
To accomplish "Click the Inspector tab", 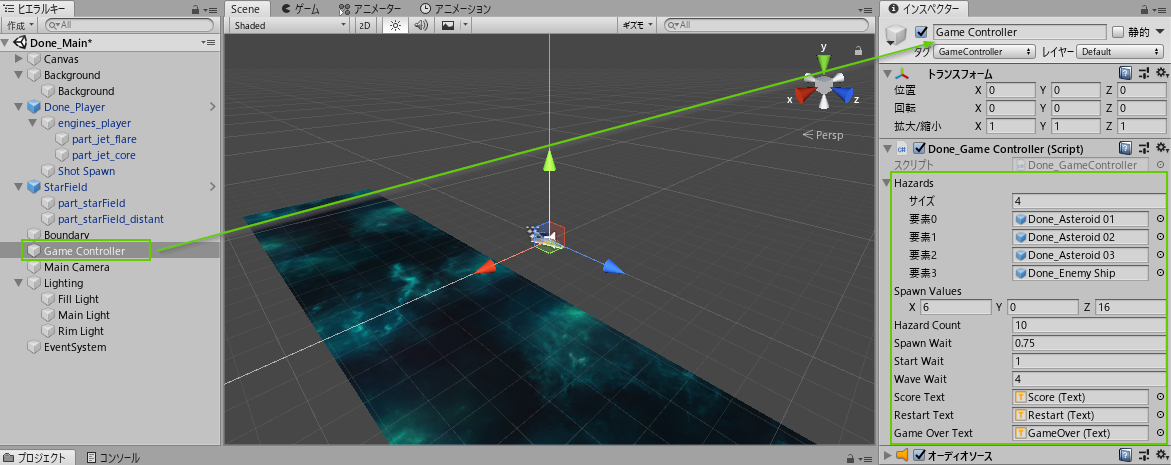I will pyautogui.click(x=925, y=9).
